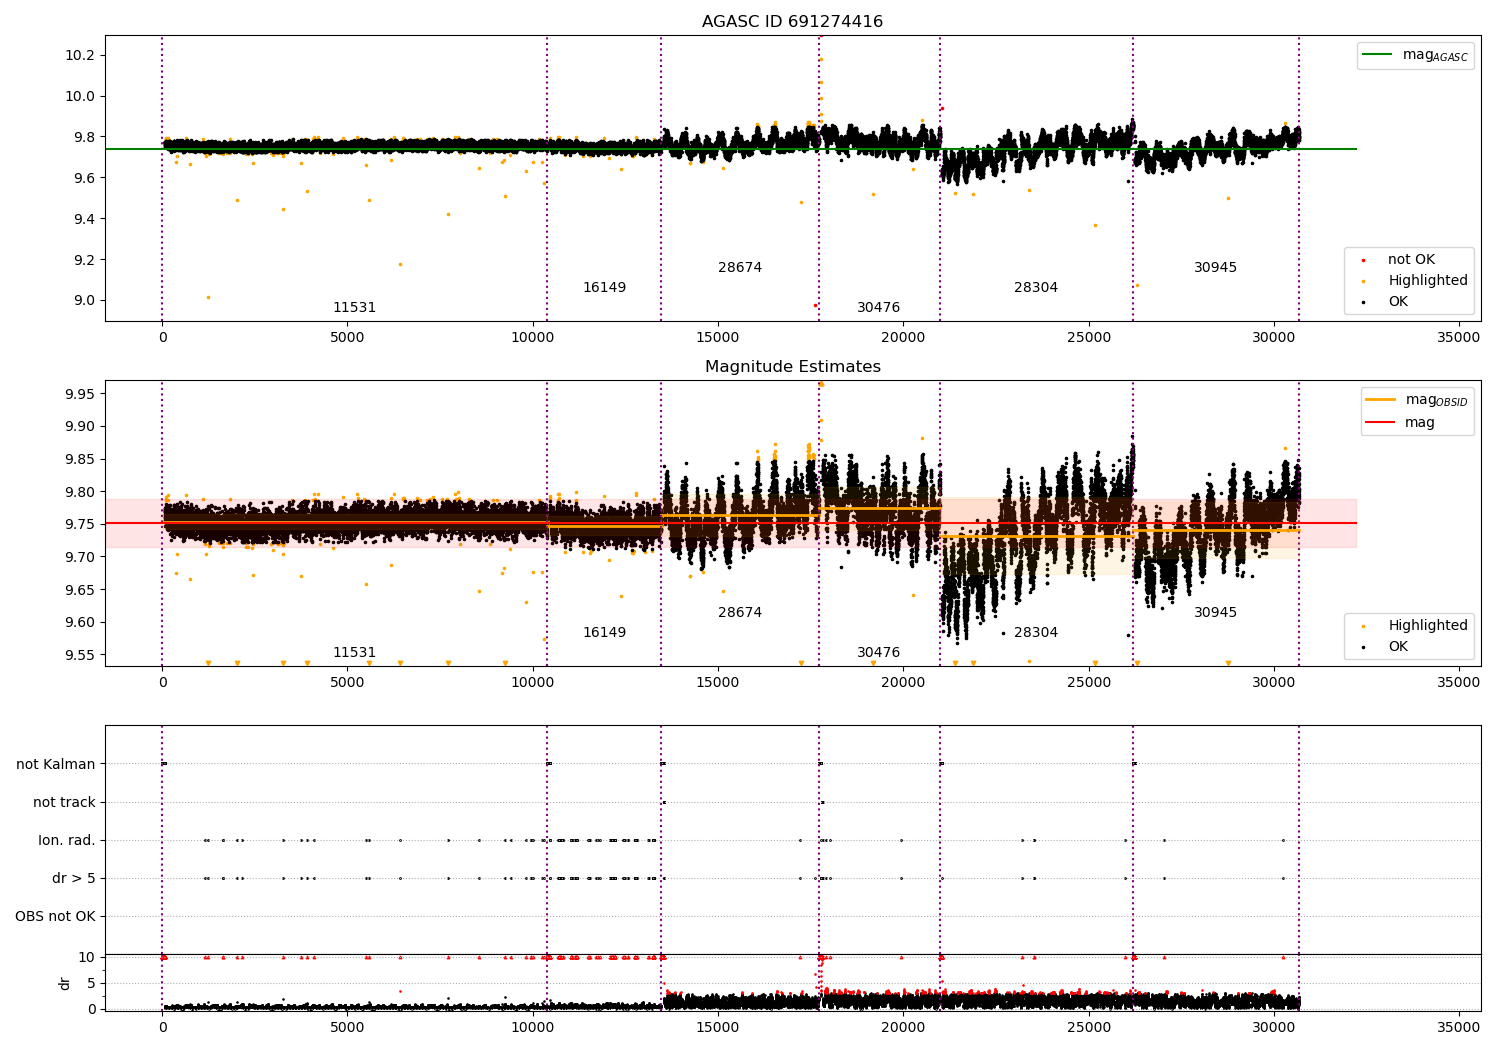Click observation label 28304 in the Magnitude Estimates plot

click(1036, 633)
